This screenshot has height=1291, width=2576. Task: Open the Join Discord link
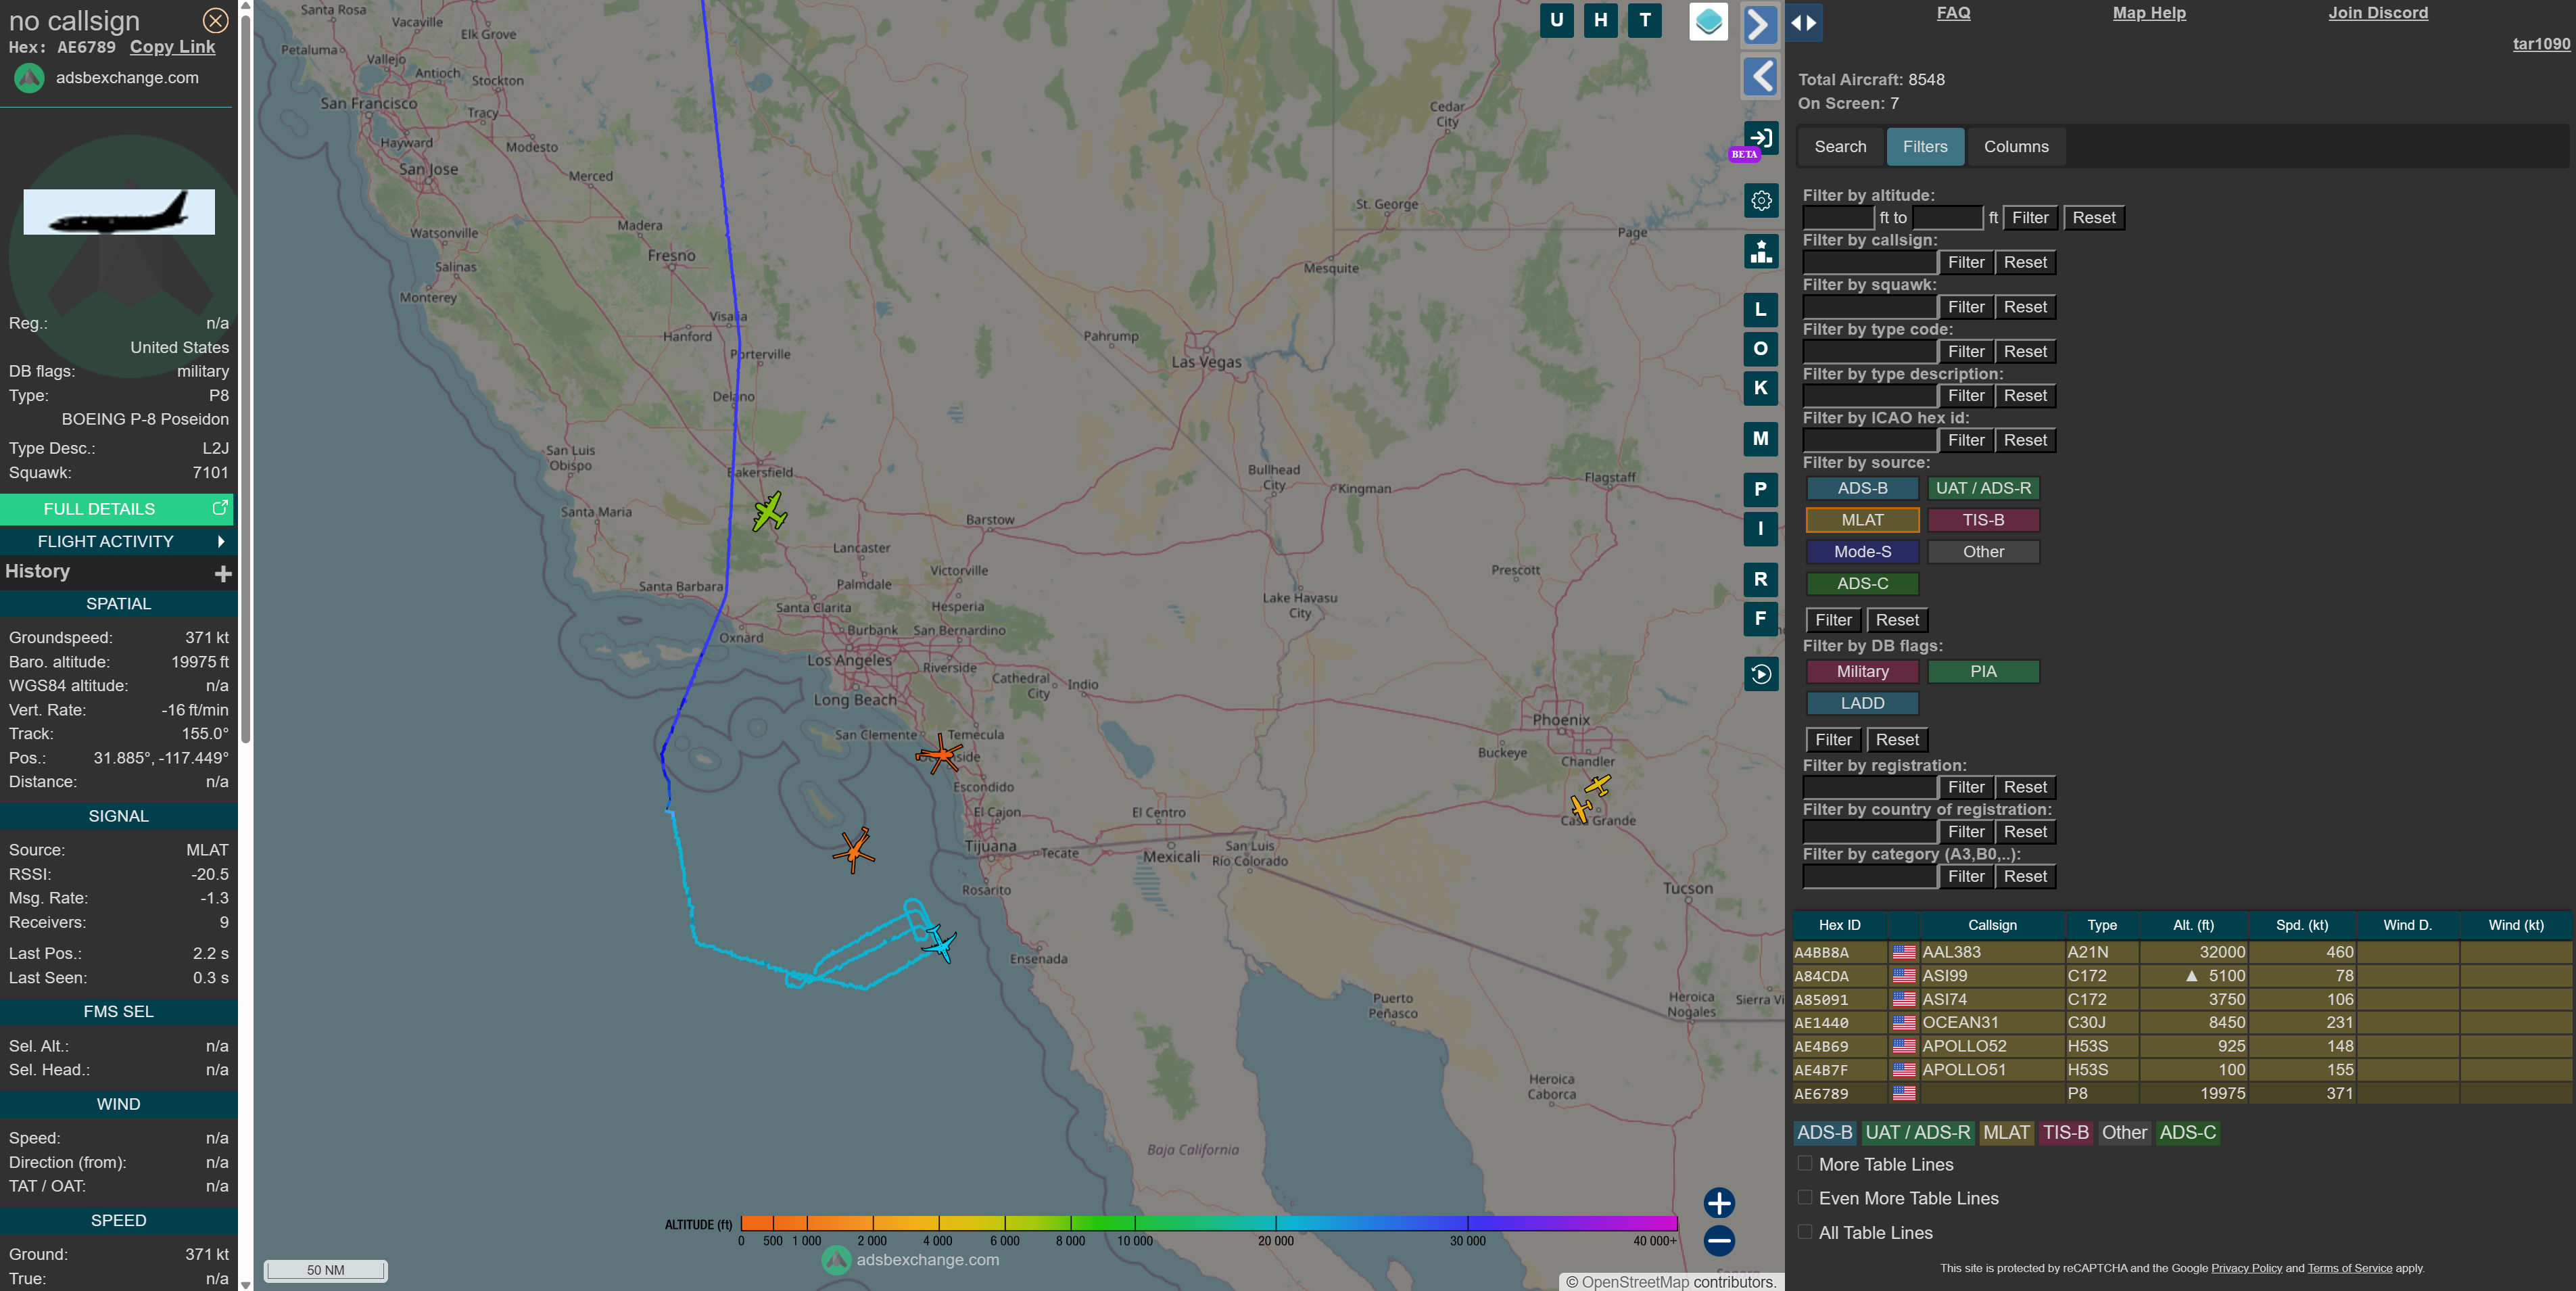(2377, 13)
